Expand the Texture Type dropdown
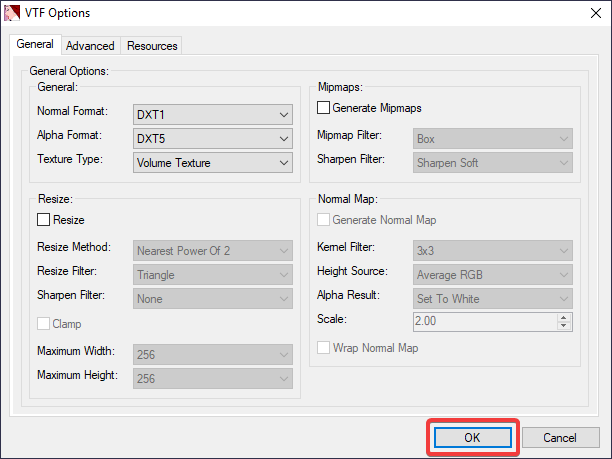The height and width of the screenshot is (459, 612). [213, 163]
